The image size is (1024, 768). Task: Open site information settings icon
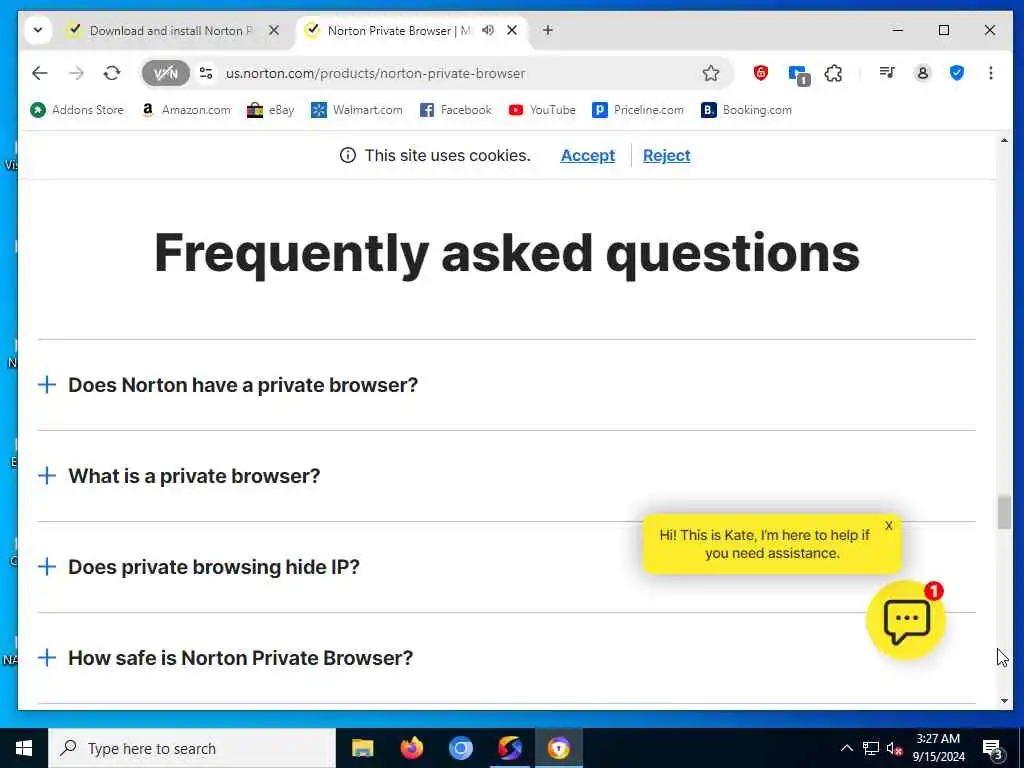point(206,73)
